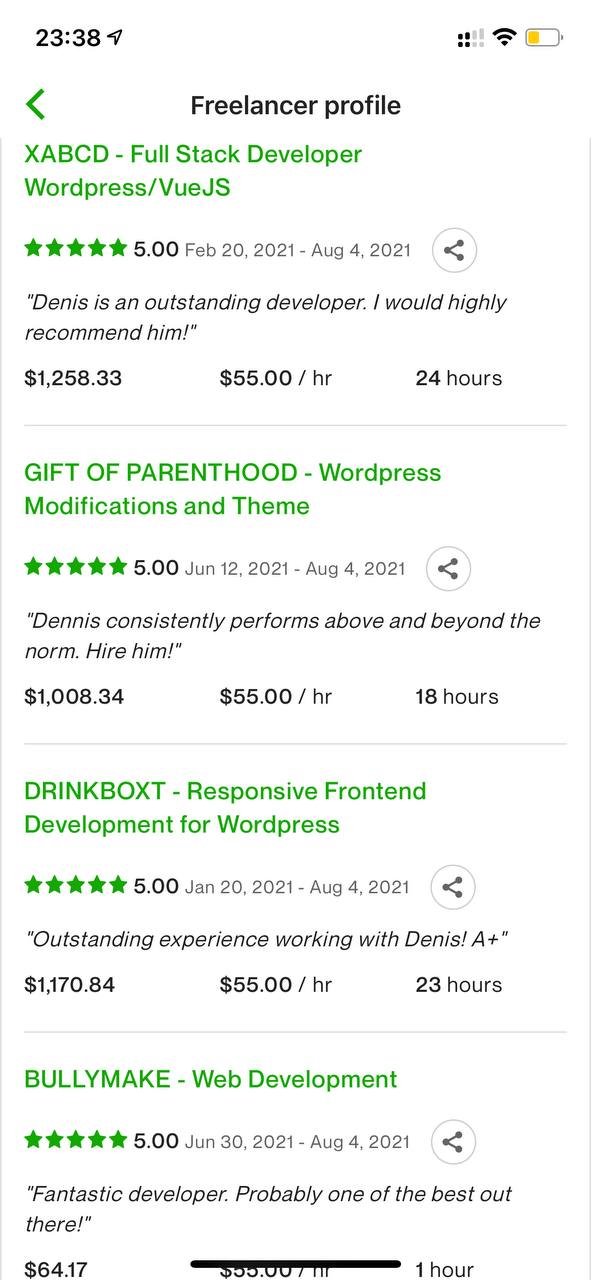Tap the five-star rating on XABCD job

coord(76,248)
